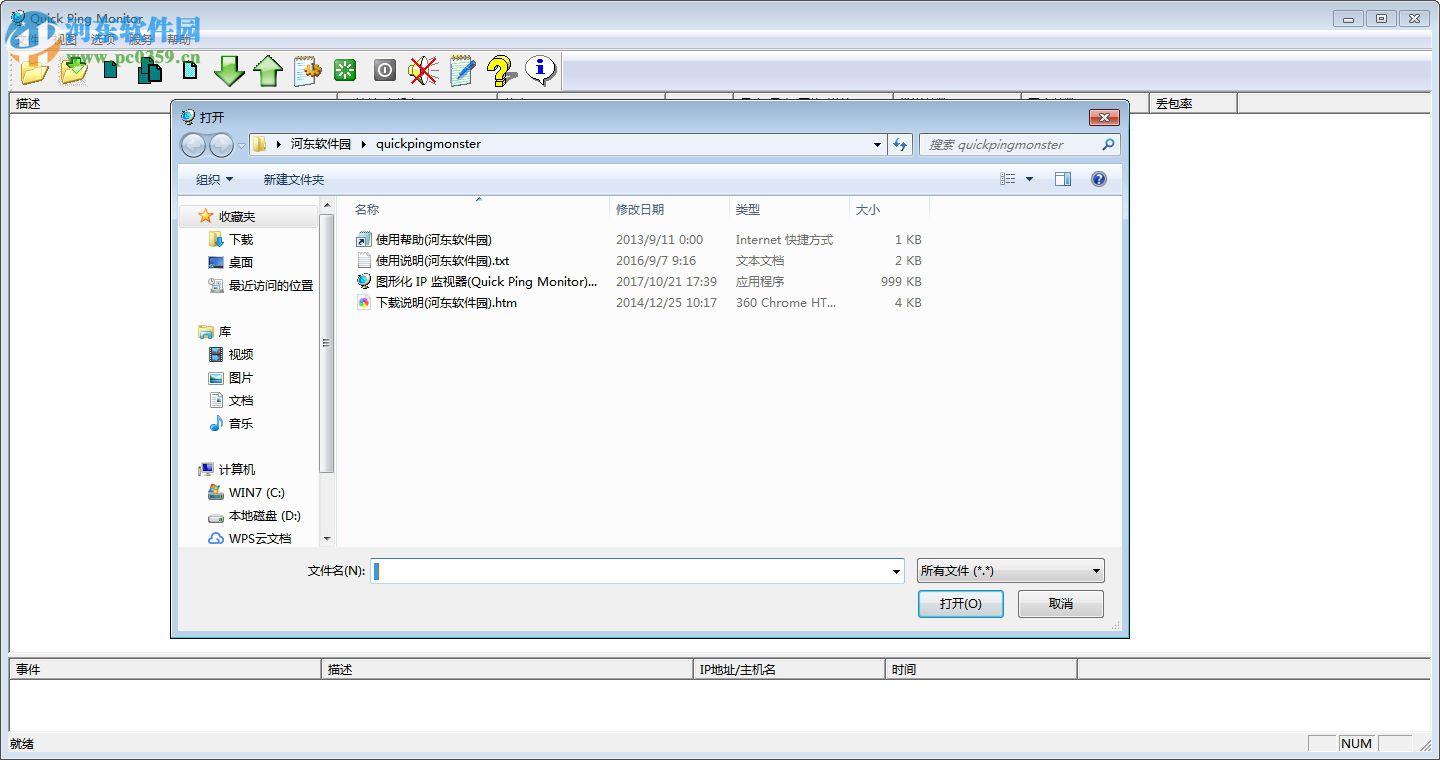
Task: Open the log notepad-with-pen toolbar icon
Action: click(461, 70)
